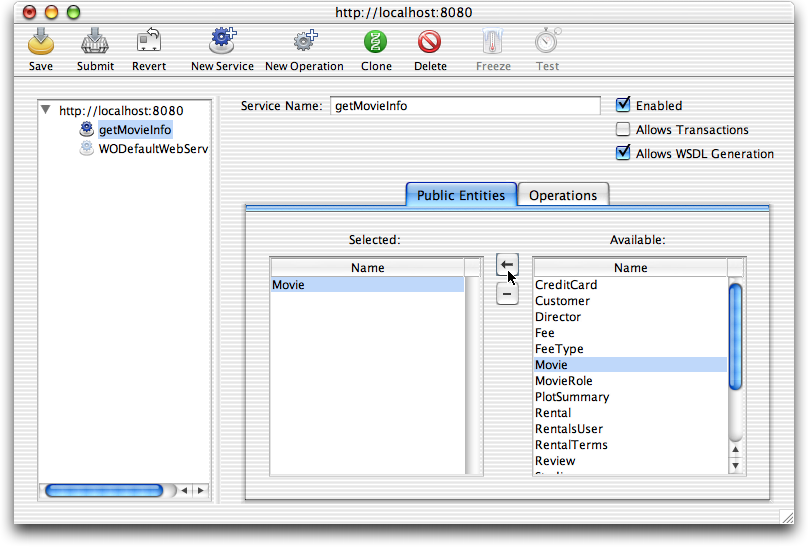This screenshot has width=808, height=547.
Task: Click Name column header of Available list
Action: pyautogui.click(x=630, y=267)
